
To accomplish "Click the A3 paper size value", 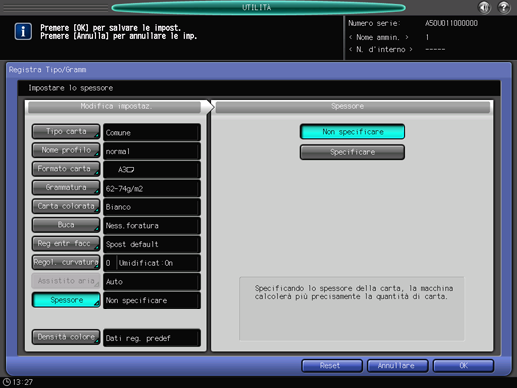I will coord(152,170).
